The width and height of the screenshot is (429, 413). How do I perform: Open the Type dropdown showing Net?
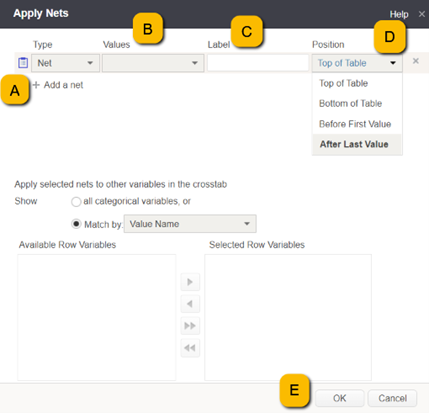(66, 63)
